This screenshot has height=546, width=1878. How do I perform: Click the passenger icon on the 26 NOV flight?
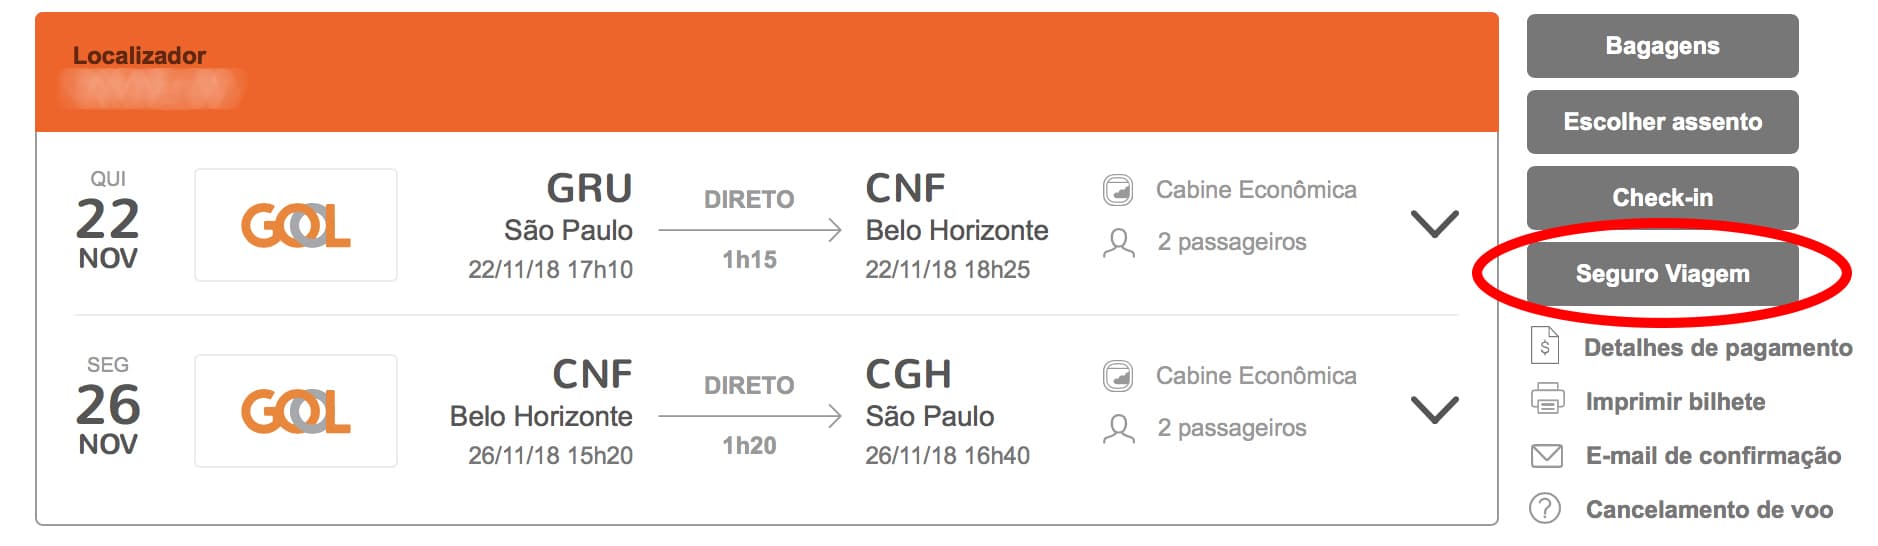(1118, 429)
